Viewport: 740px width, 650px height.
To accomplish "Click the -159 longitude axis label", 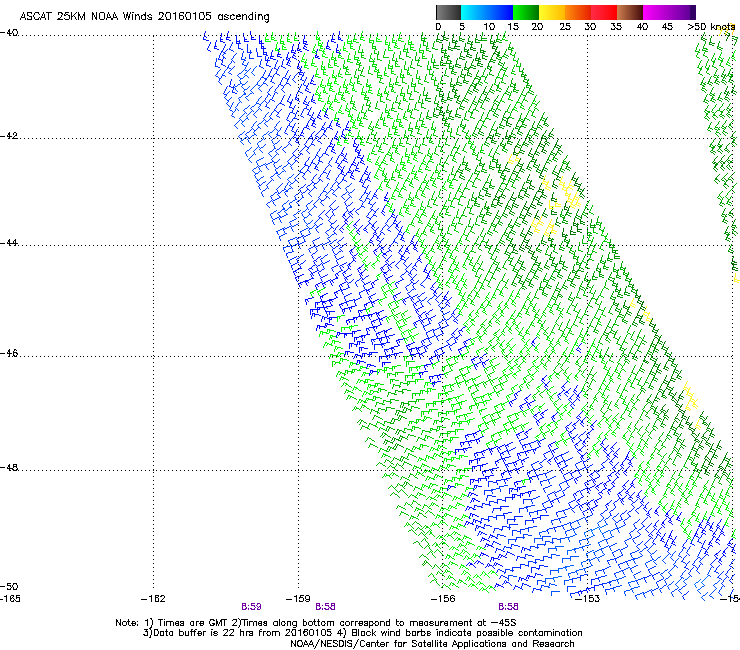I will [298, 599].
